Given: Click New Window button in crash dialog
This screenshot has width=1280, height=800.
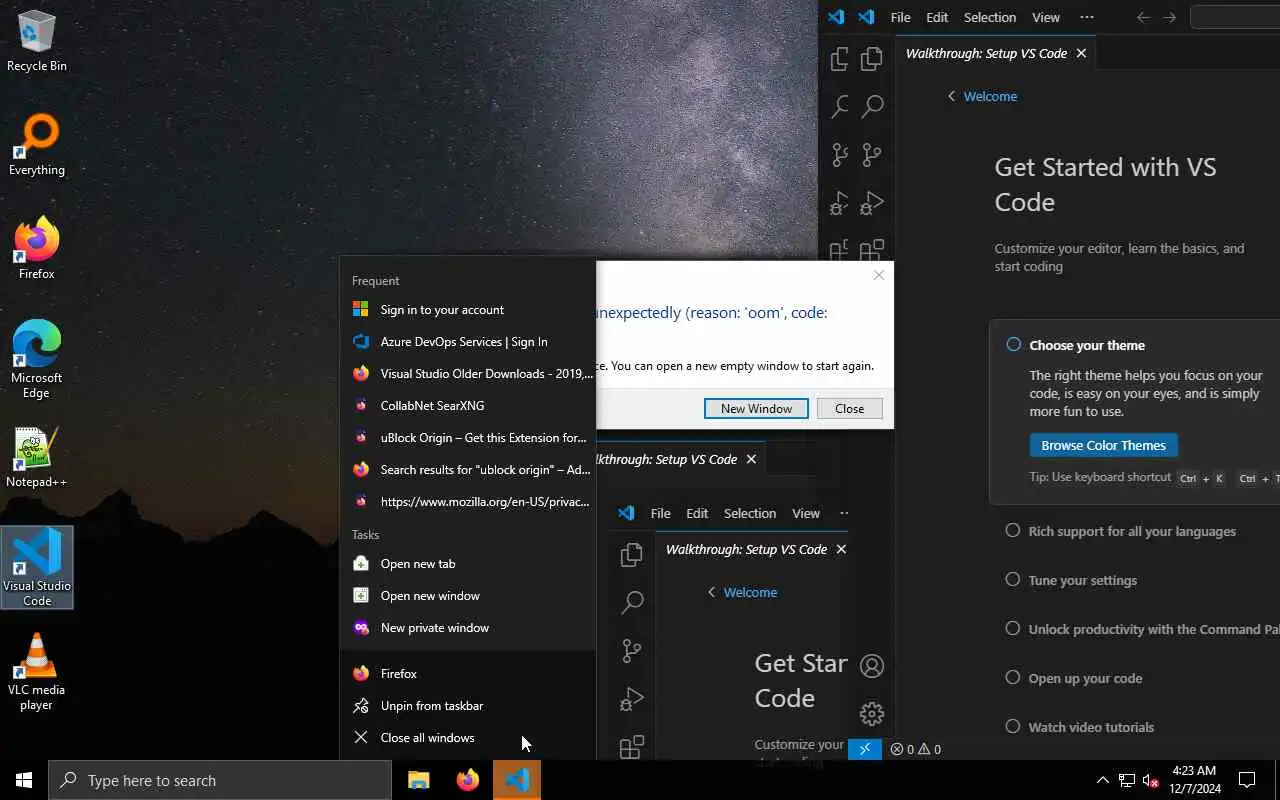Looking at the screenshot, I should pos(756,408).
